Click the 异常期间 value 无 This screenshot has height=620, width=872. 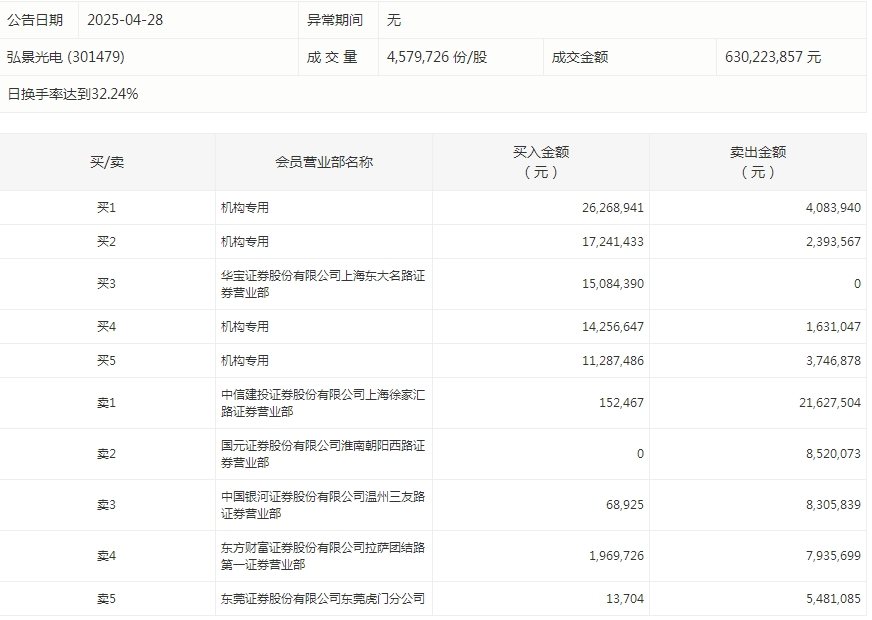pos(394,20)
